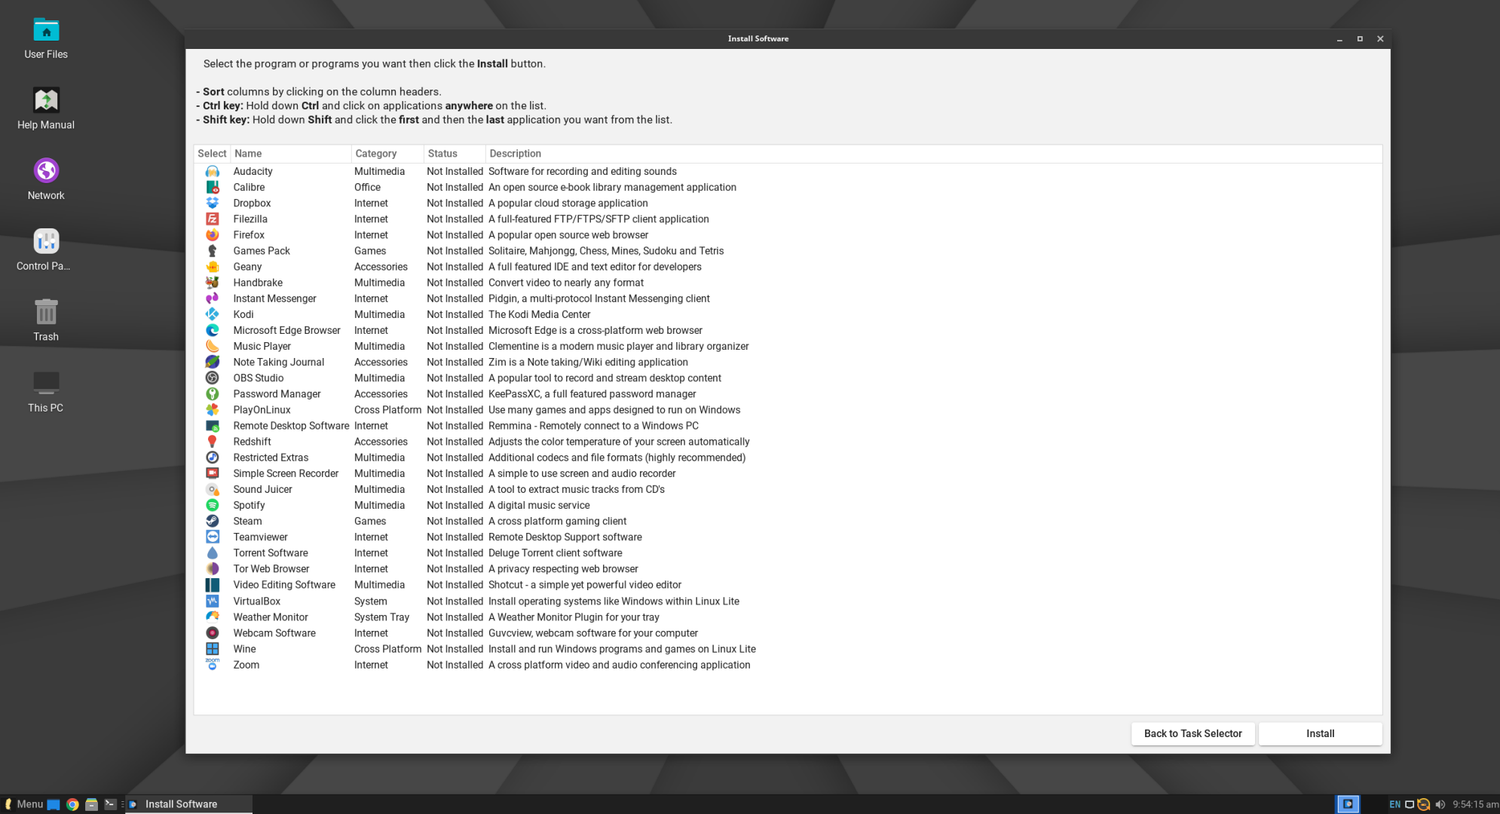1500x814 pixels.
Task: Click the OBS Studio icon
Action: [212, 378]
